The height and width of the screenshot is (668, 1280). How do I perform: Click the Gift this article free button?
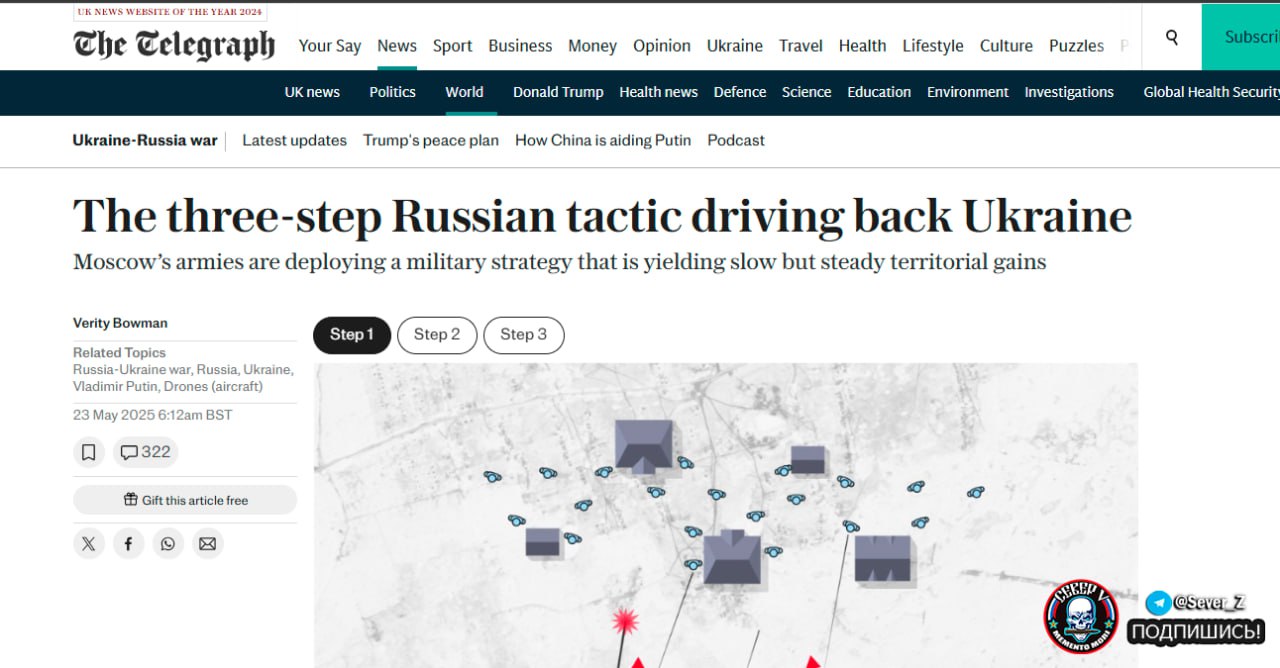click(185, 500)
